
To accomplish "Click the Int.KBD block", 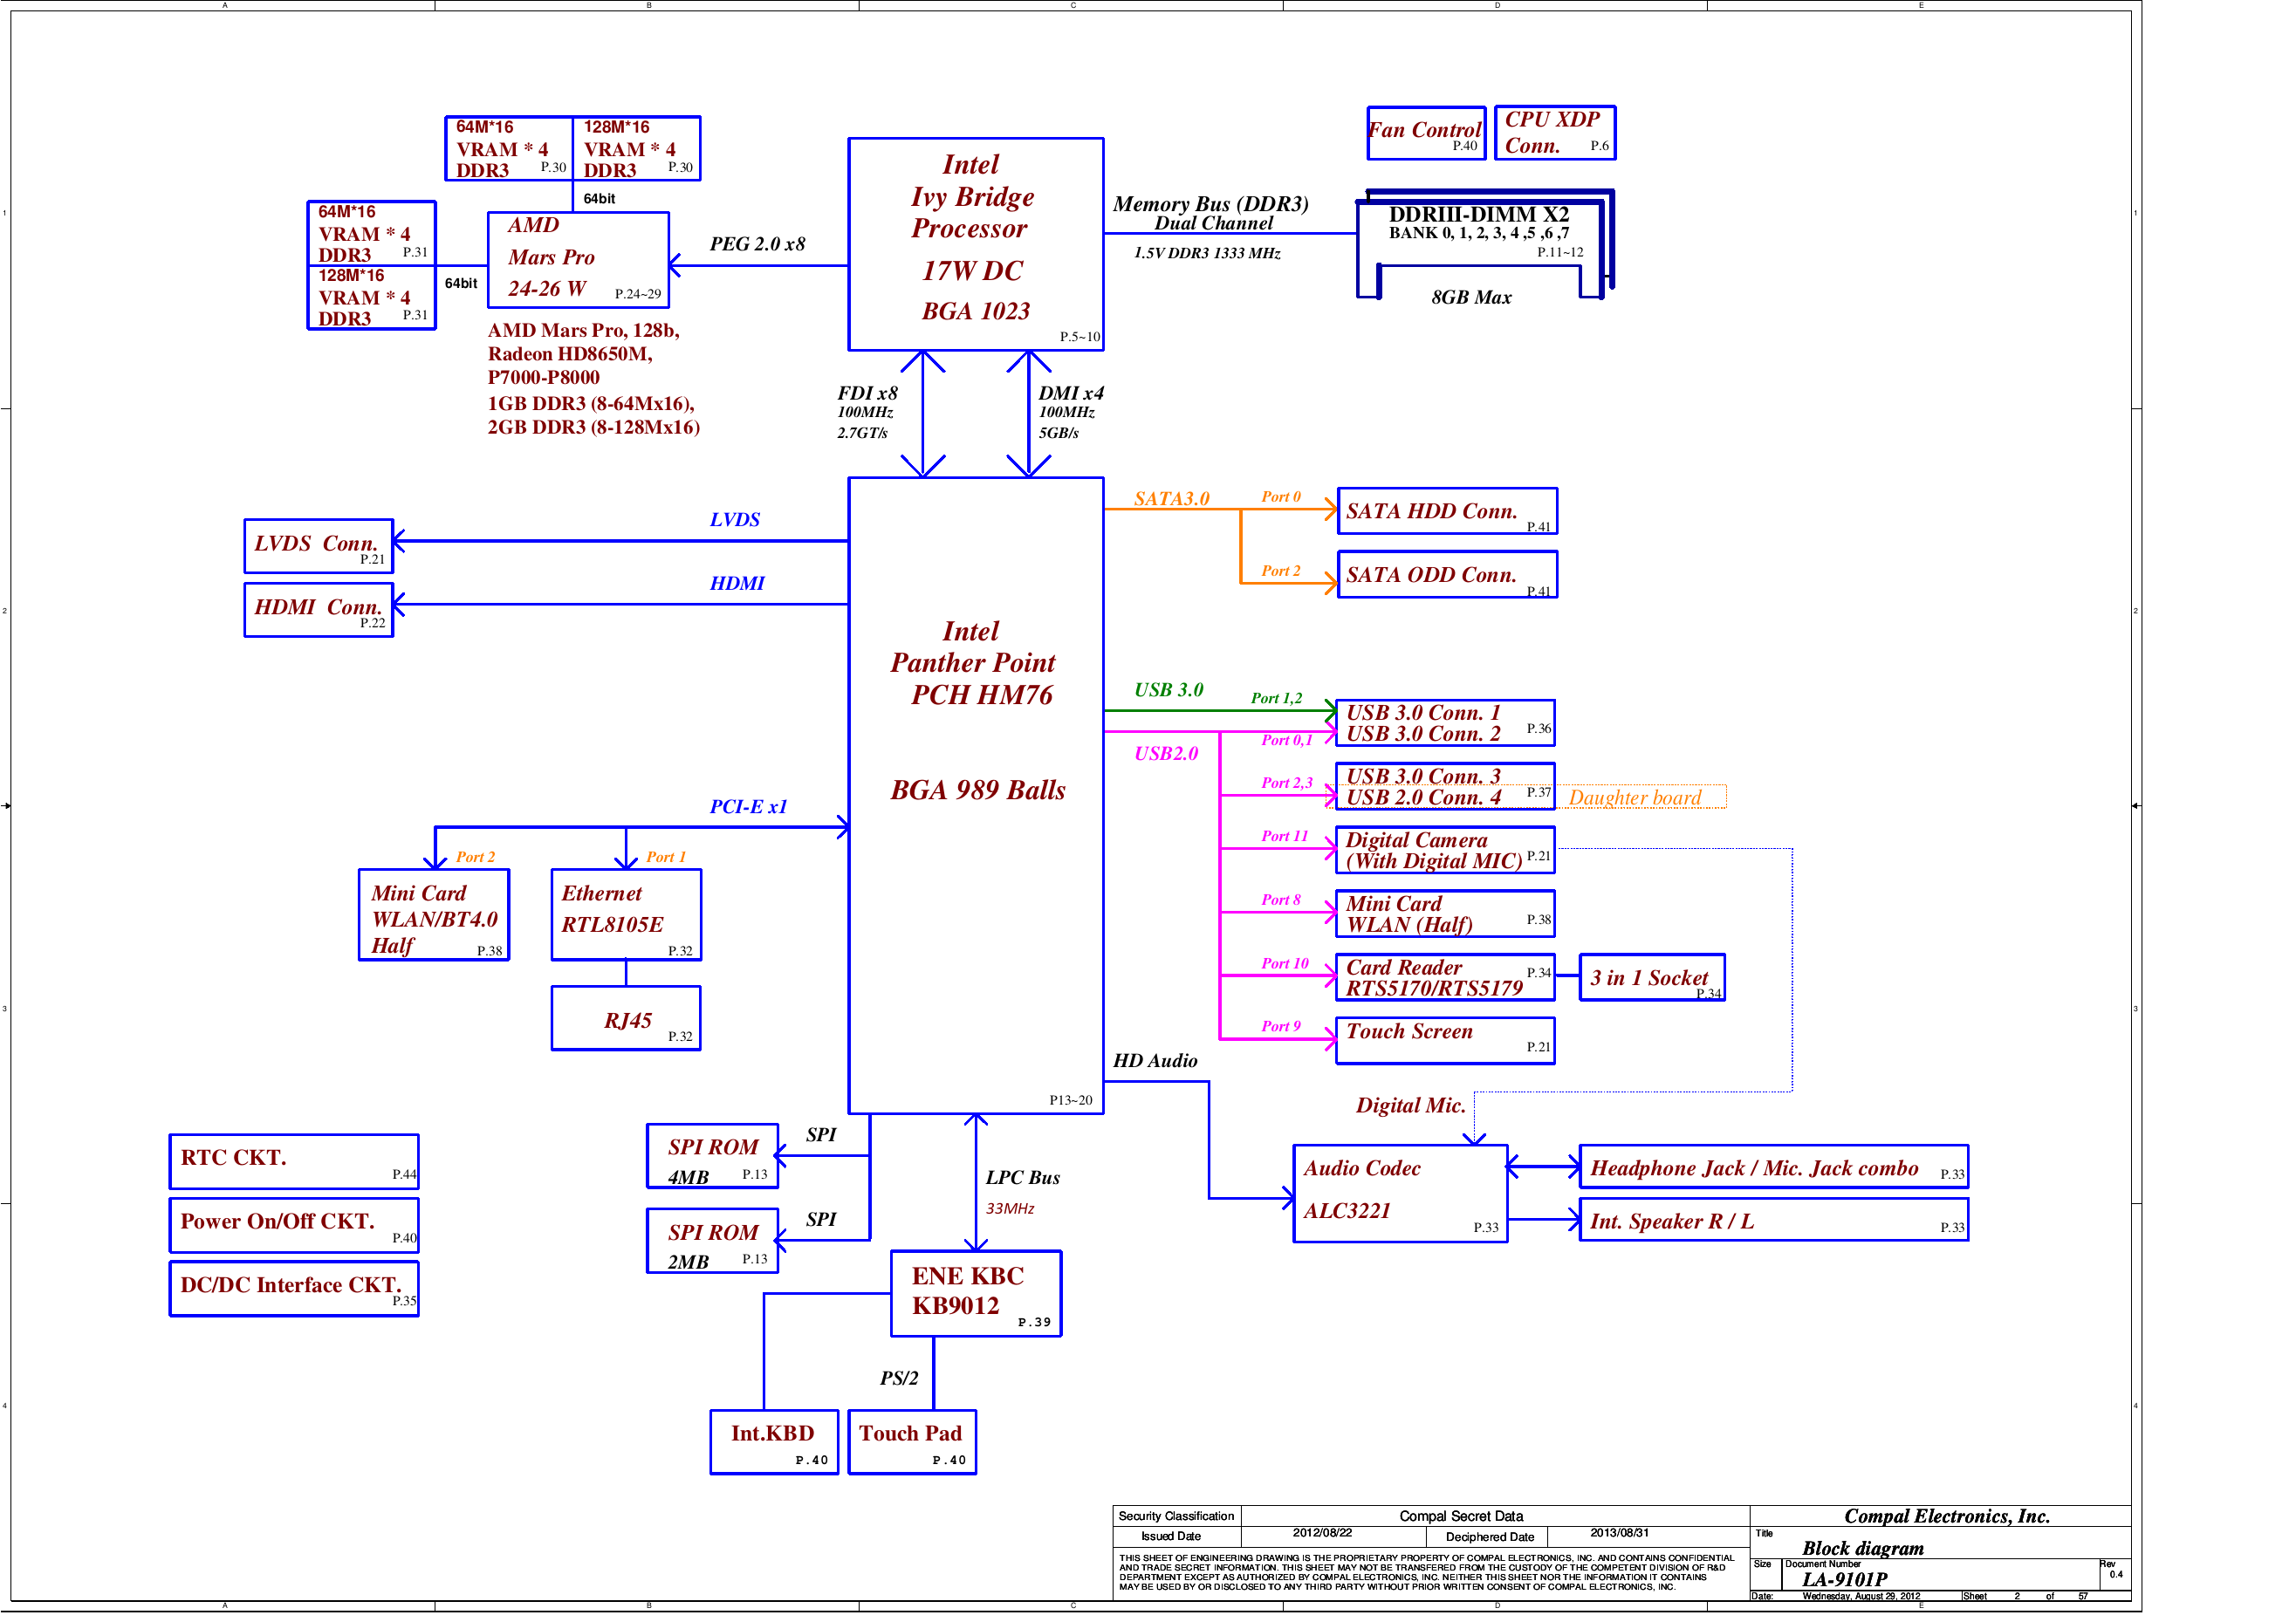I will pyautogui.click(x=774, y=1442).
